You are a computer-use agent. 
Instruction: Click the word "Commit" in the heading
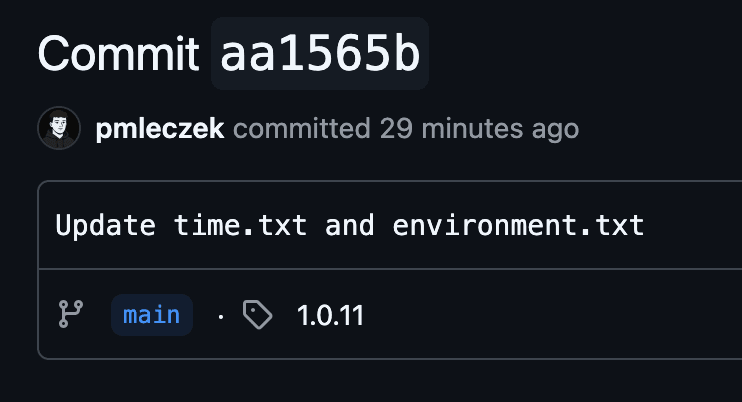pos(118,55)
